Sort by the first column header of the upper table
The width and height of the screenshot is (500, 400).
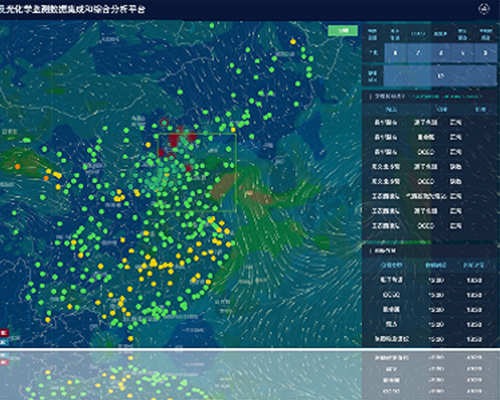click(x=391, y=109)
